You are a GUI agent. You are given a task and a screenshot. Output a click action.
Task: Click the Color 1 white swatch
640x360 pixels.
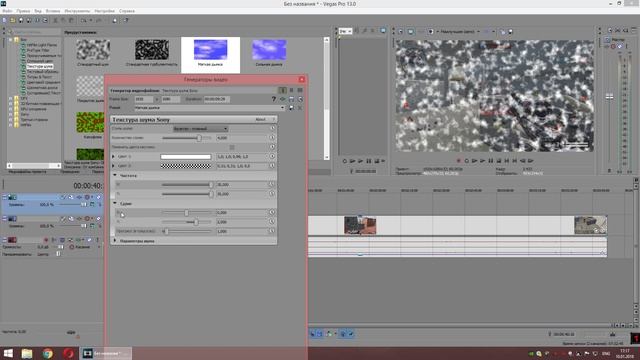(x=186, y=156)
